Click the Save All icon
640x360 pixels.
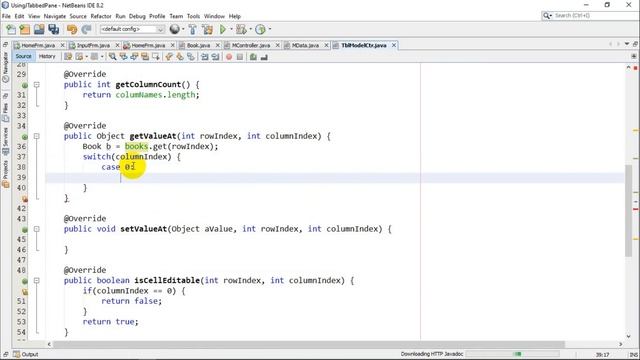click(53, 29)
